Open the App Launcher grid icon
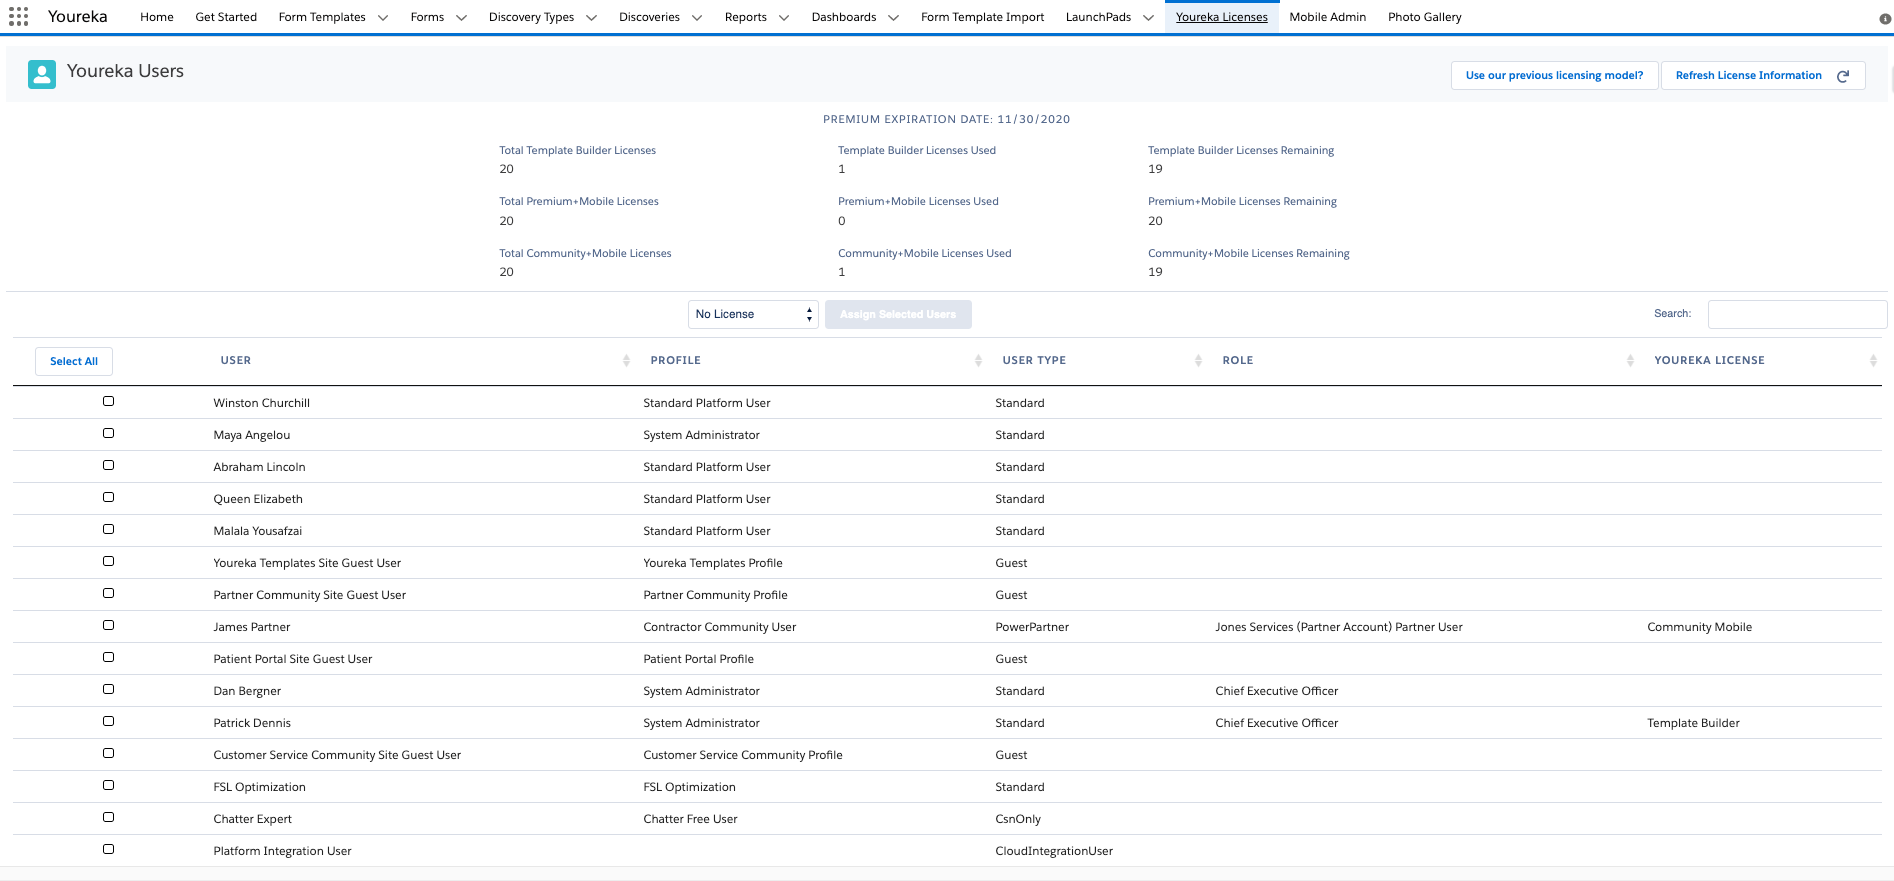Viewport: 1894px width, 881px height. point(19,17)
